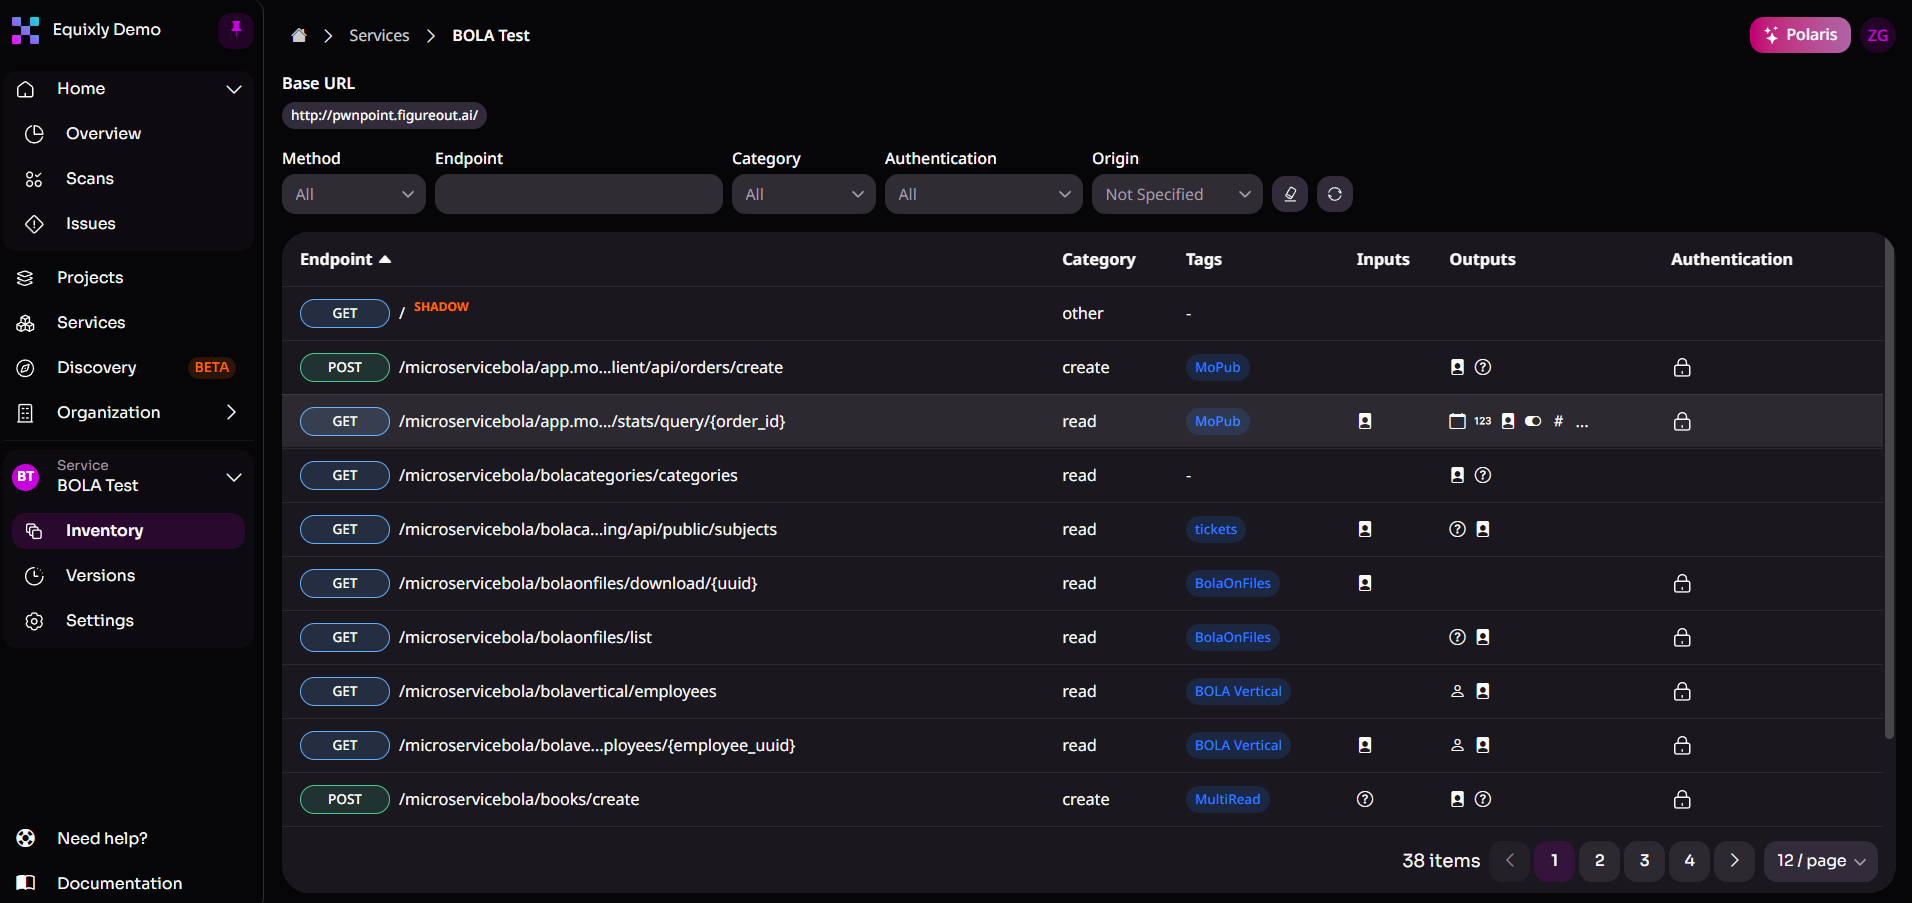Screen dimensions: 1912x903
Task: Click the input icon in the stats/query row
Action: pos(1365,421)
